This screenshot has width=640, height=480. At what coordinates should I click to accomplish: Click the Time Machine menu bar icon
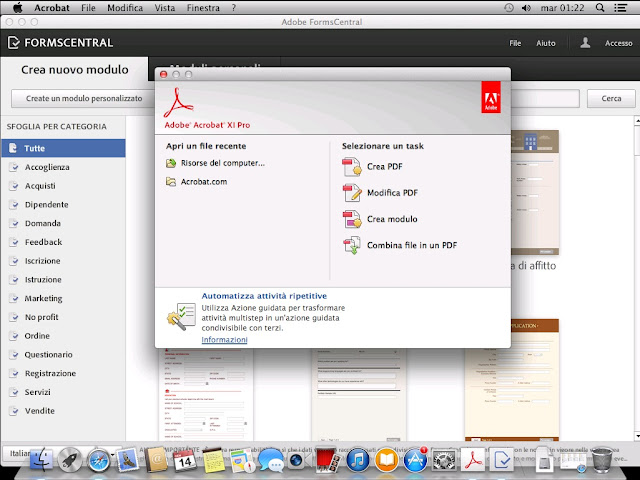pos(509,8)
